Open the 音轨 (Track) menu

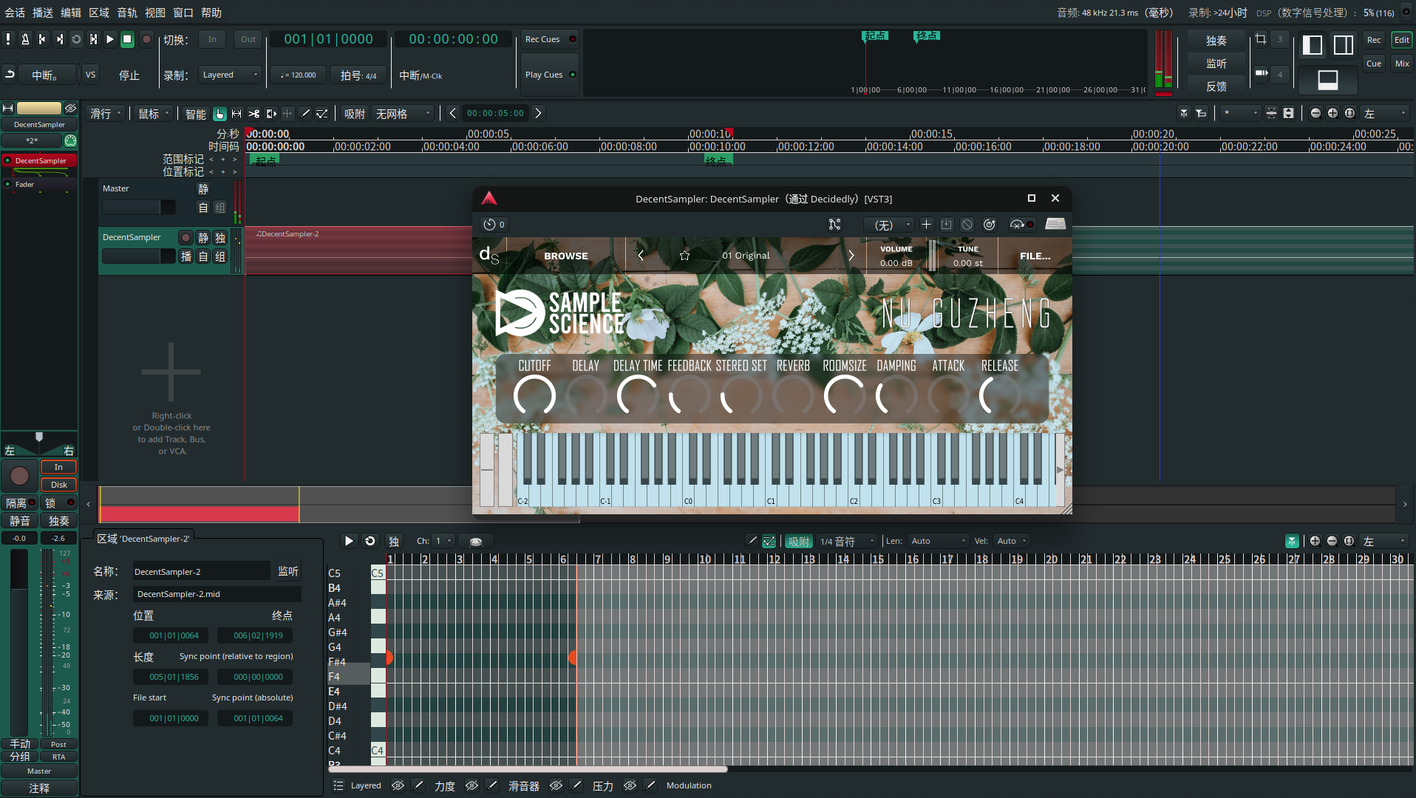pos(127,13)
